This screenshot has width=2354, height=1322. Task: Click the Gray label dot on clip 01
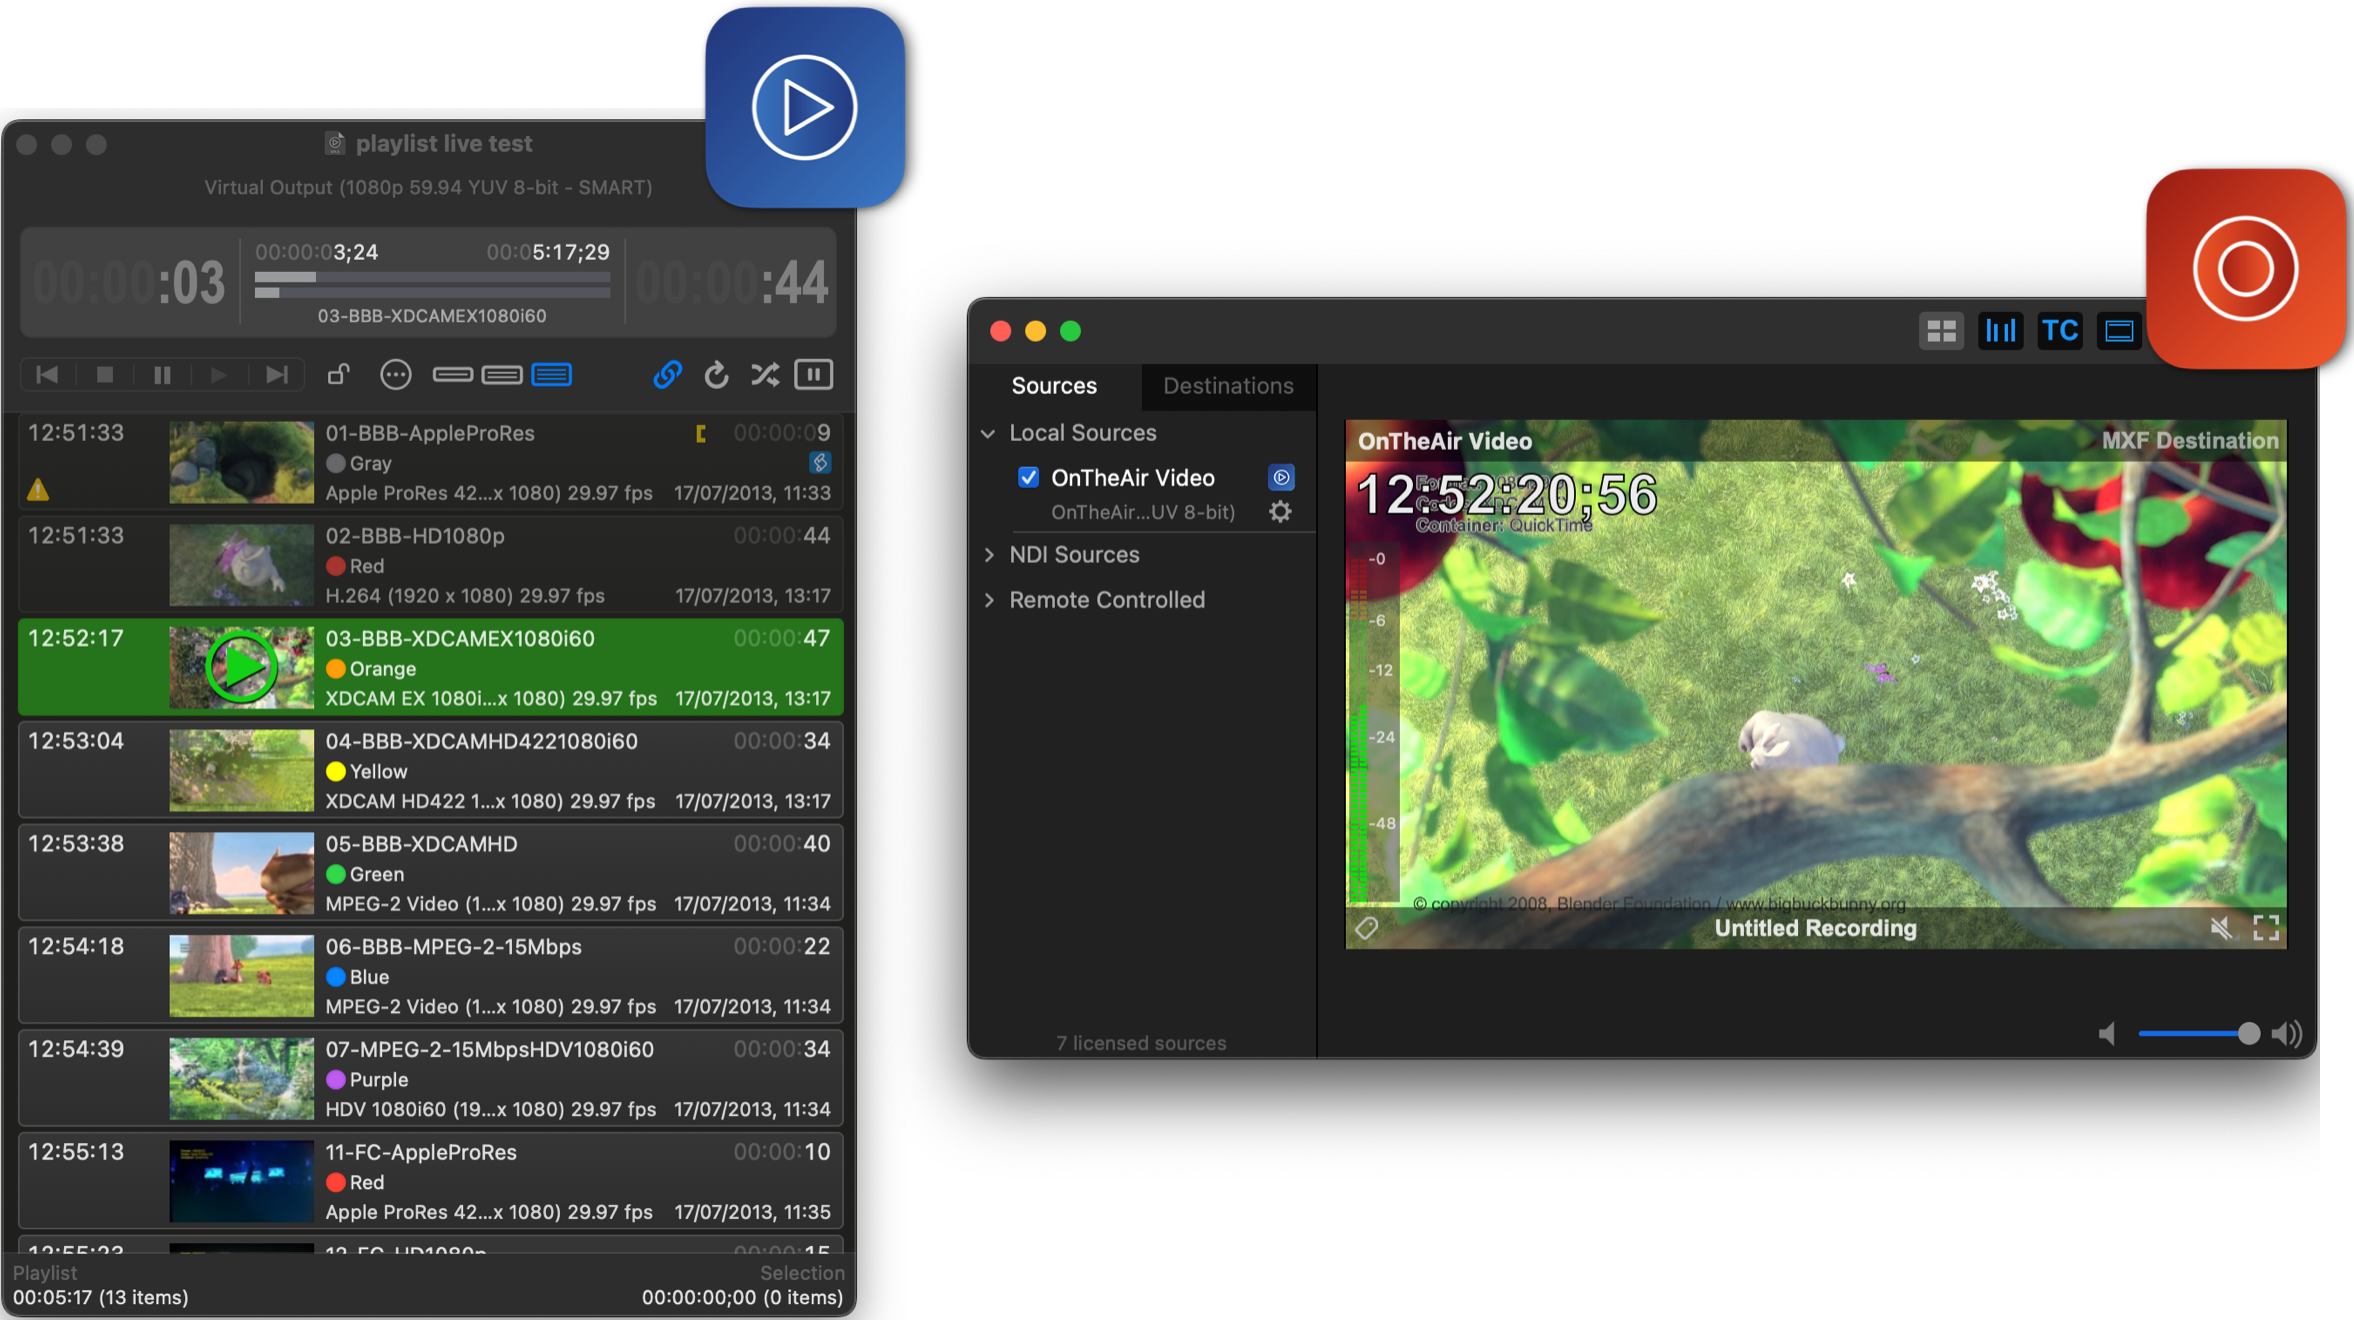click(x=336, y=463)
